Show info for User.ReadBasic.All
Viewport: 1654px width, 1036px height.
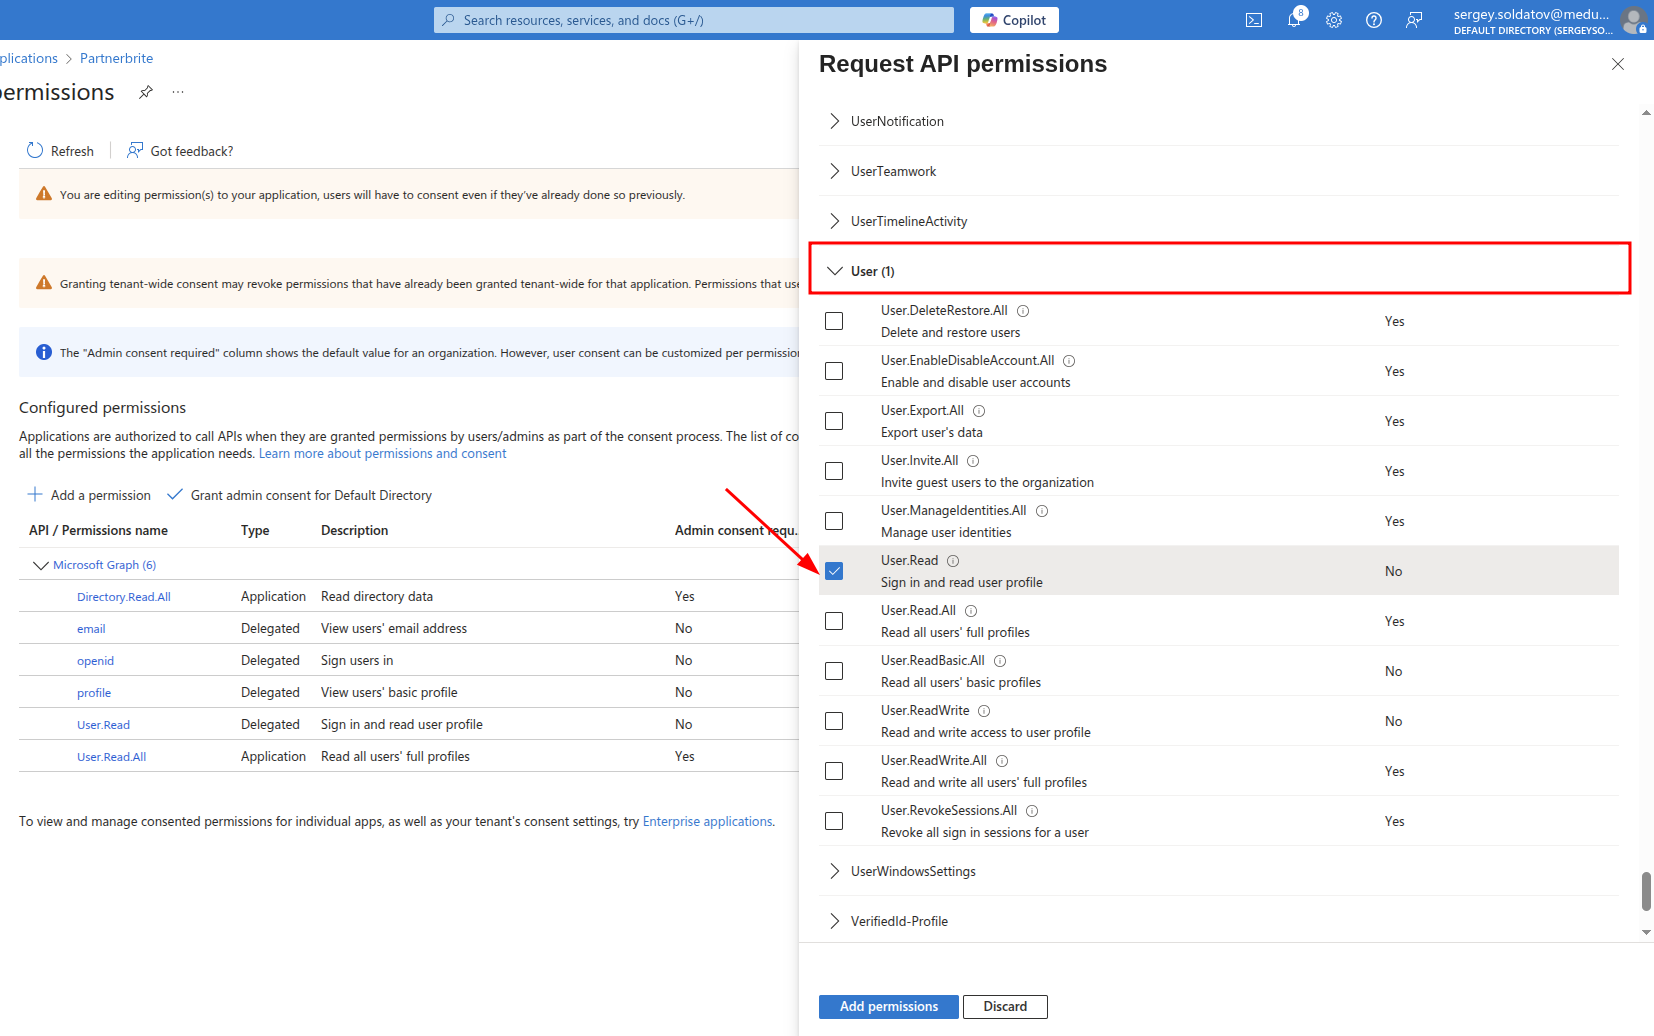pyautogui.click(x=1000, y=661)
